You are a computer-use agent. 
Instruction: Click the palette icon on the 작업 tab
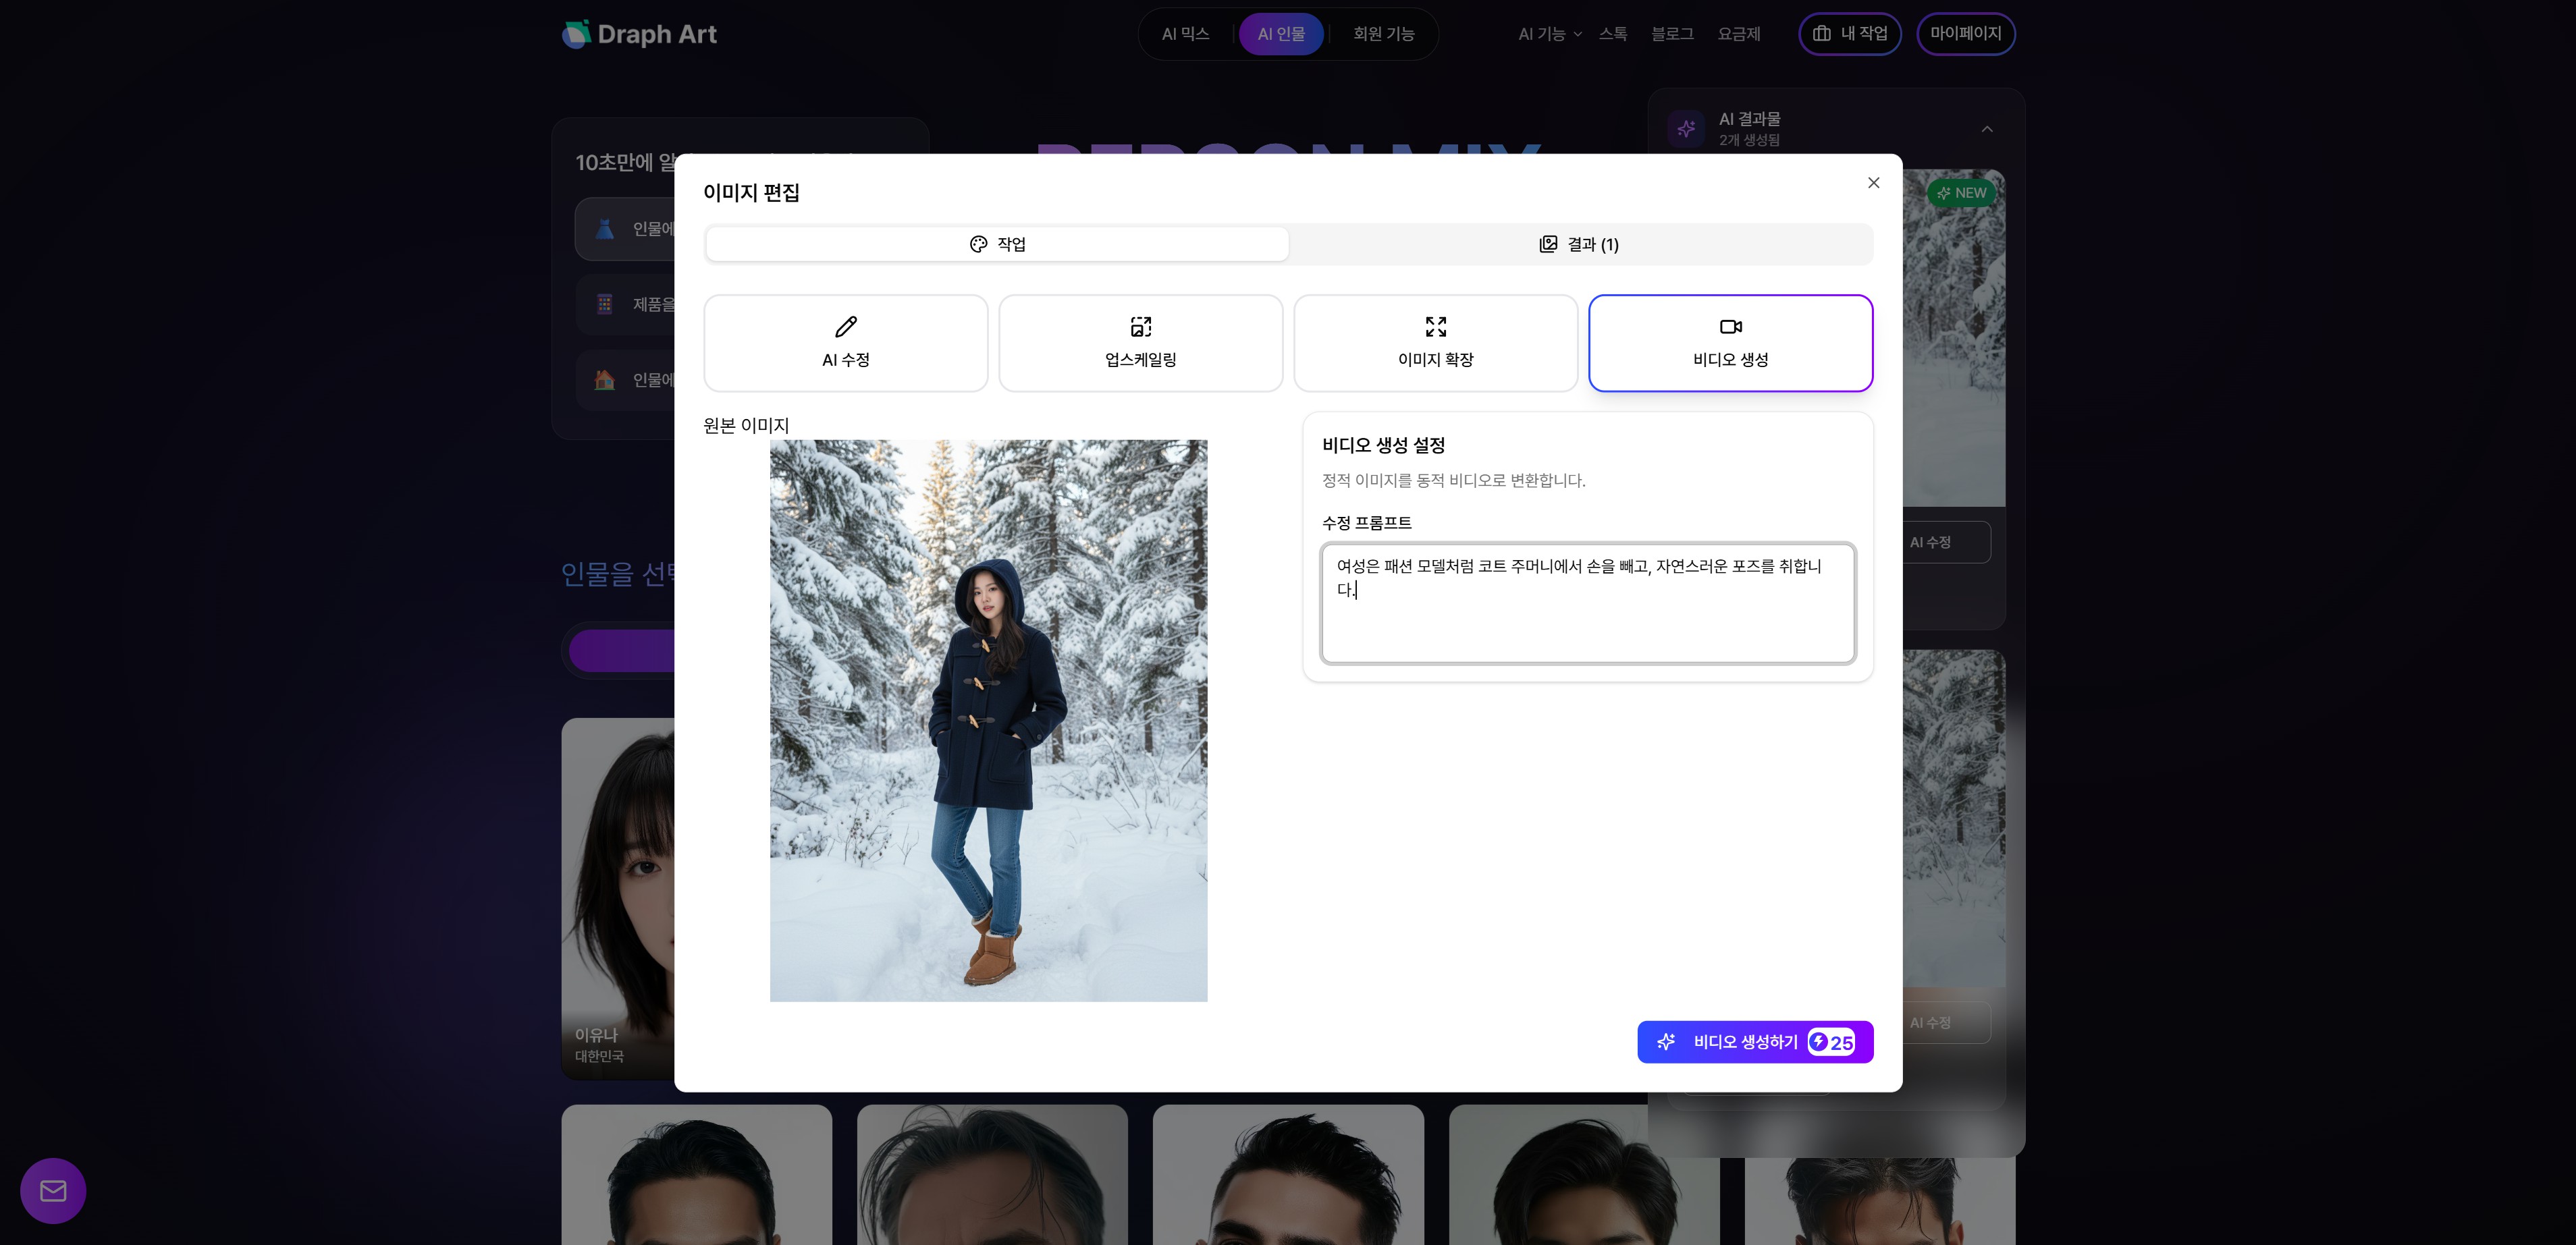[978, 243]
